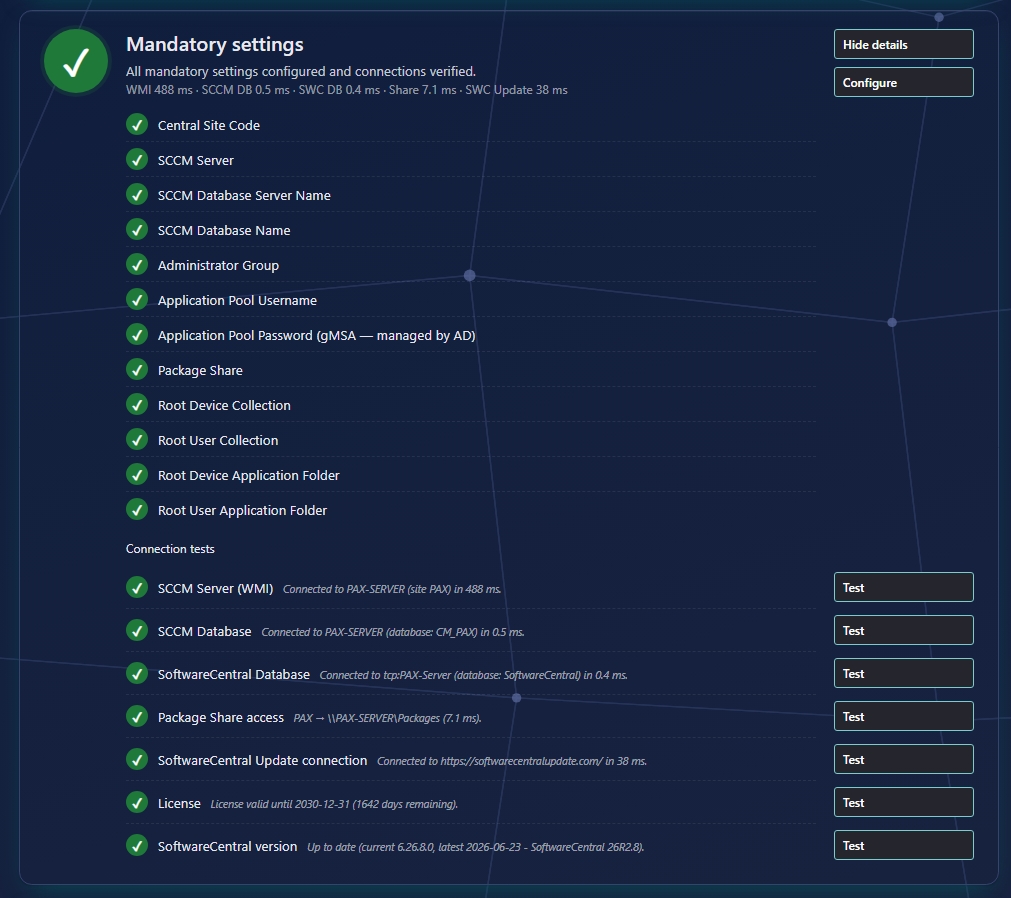Click the Root User Collection label
This screenshot has height=898, width=1011.
[x=218, y=440]
